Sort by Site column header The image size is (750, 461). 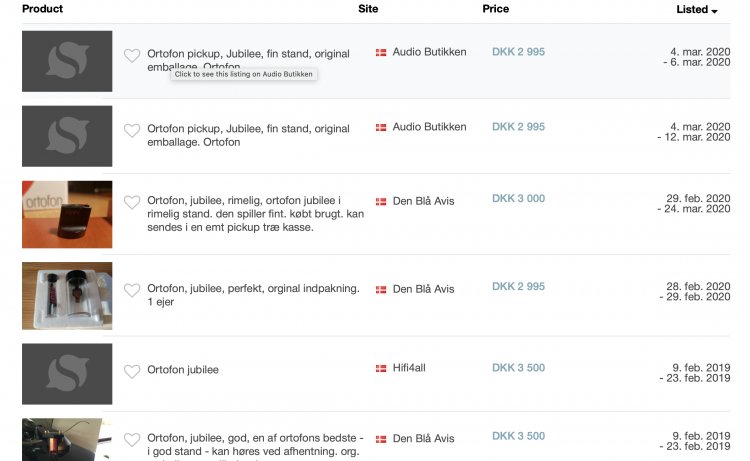[368, 9]
